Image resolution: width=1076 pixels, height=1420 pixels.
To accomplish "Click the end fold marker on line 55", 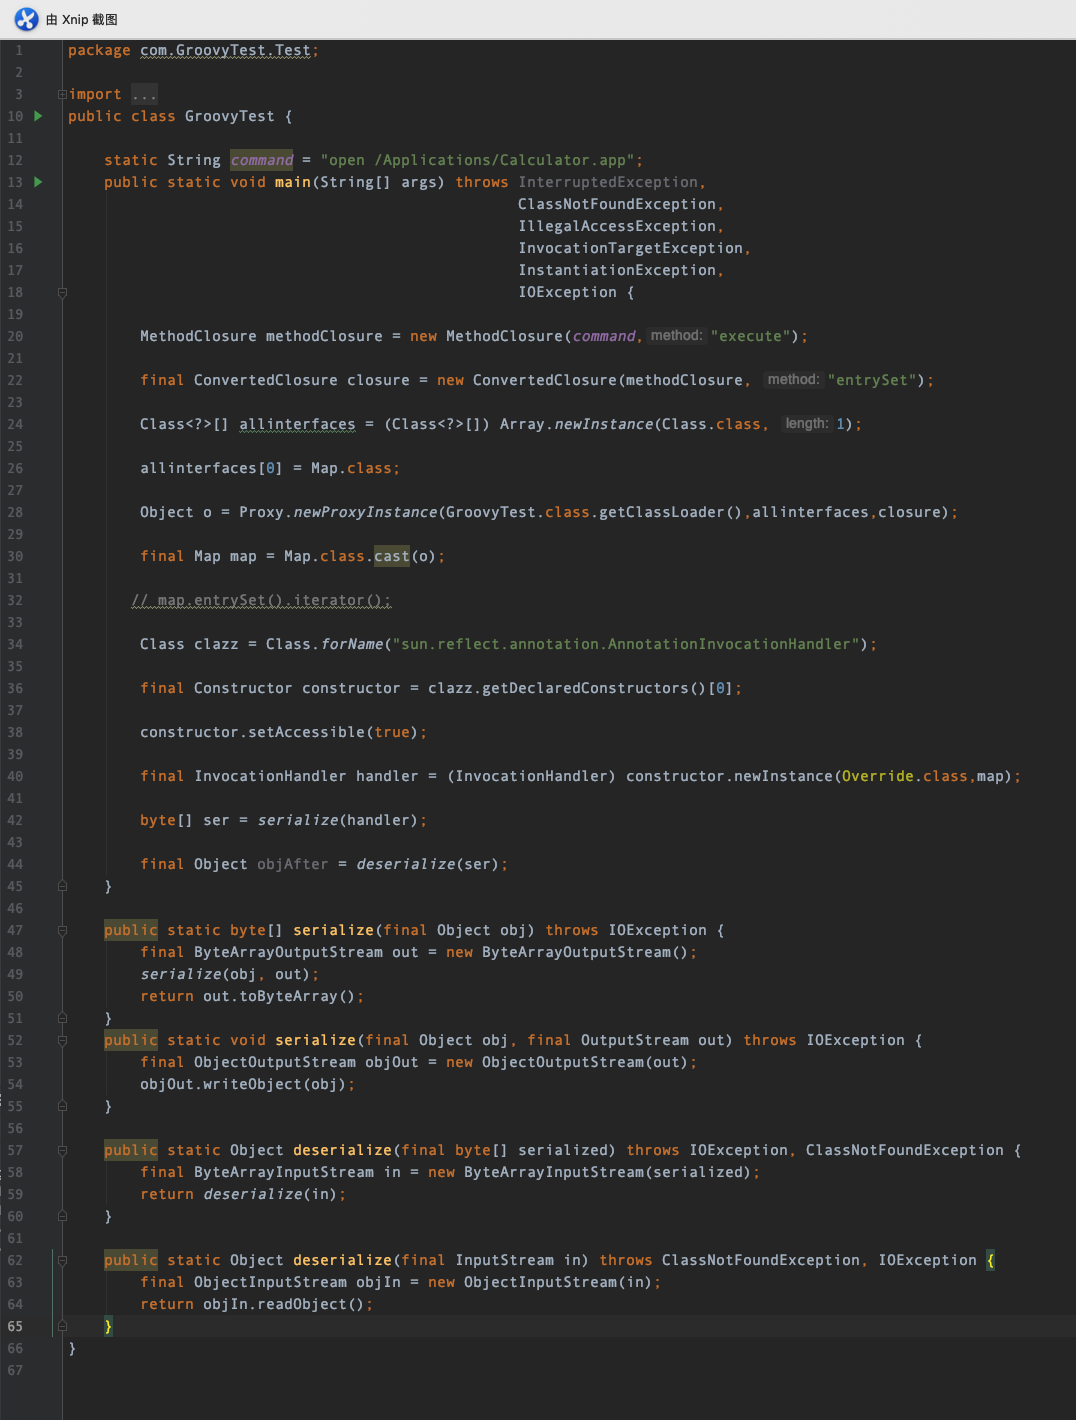I will coord(62,1106).
